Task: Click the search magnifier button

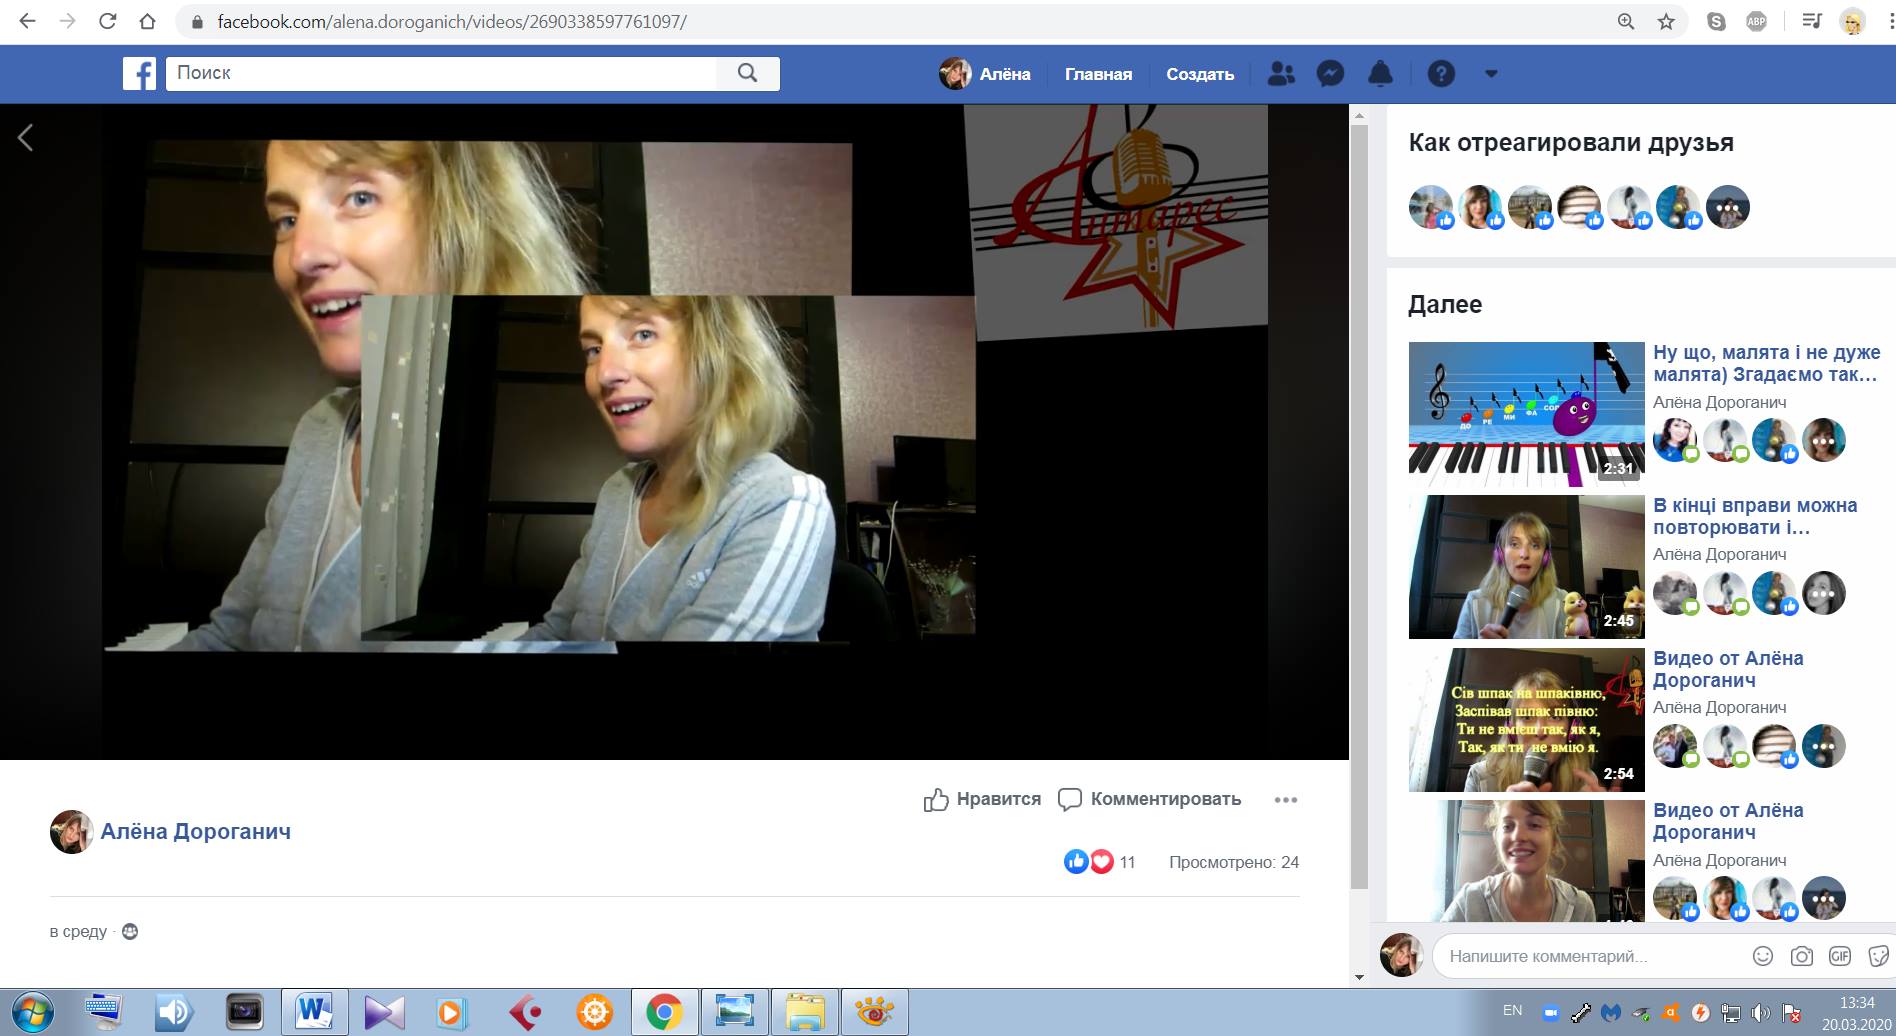Action: coord(747,73)
